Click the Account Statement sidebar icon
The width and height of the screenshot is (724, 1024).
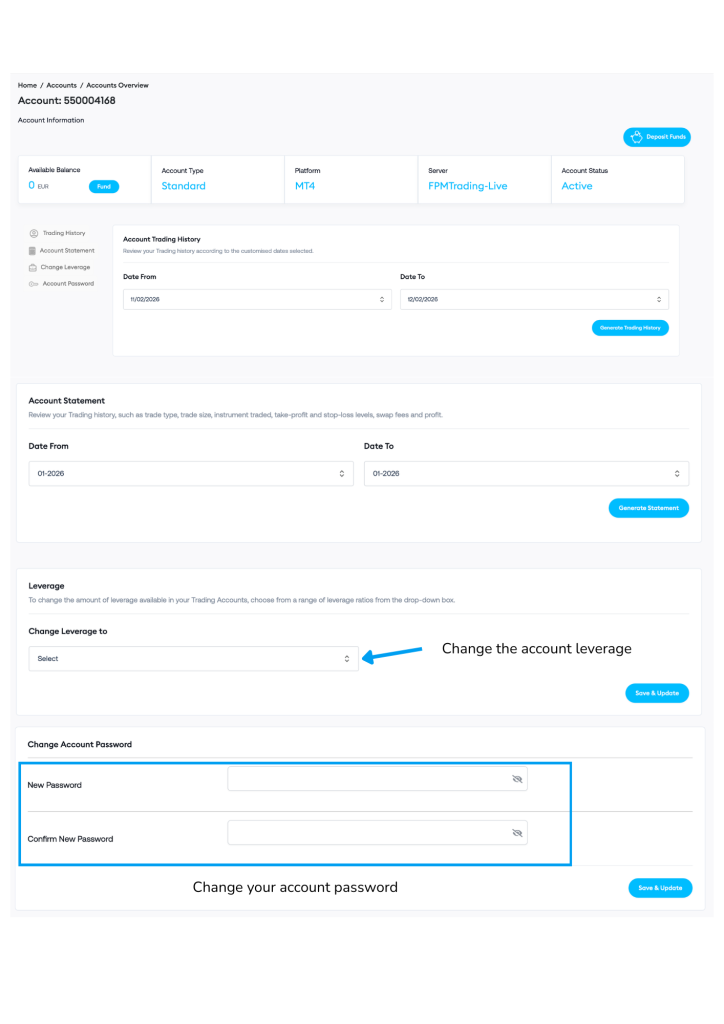[33, 250]
